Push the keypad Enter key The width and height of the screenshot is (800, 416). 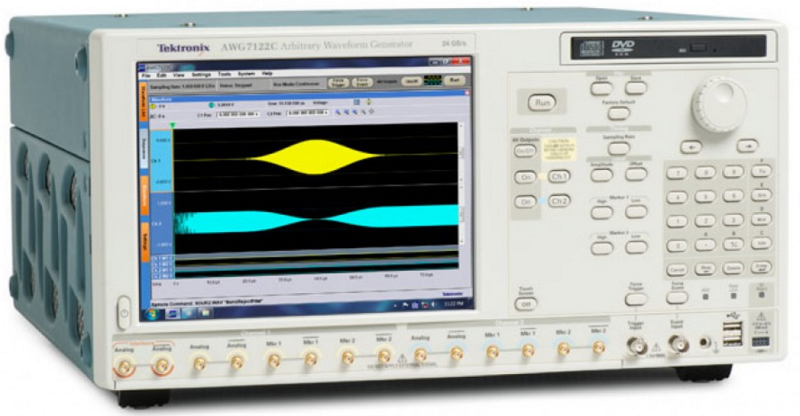(x=761, y=267)
